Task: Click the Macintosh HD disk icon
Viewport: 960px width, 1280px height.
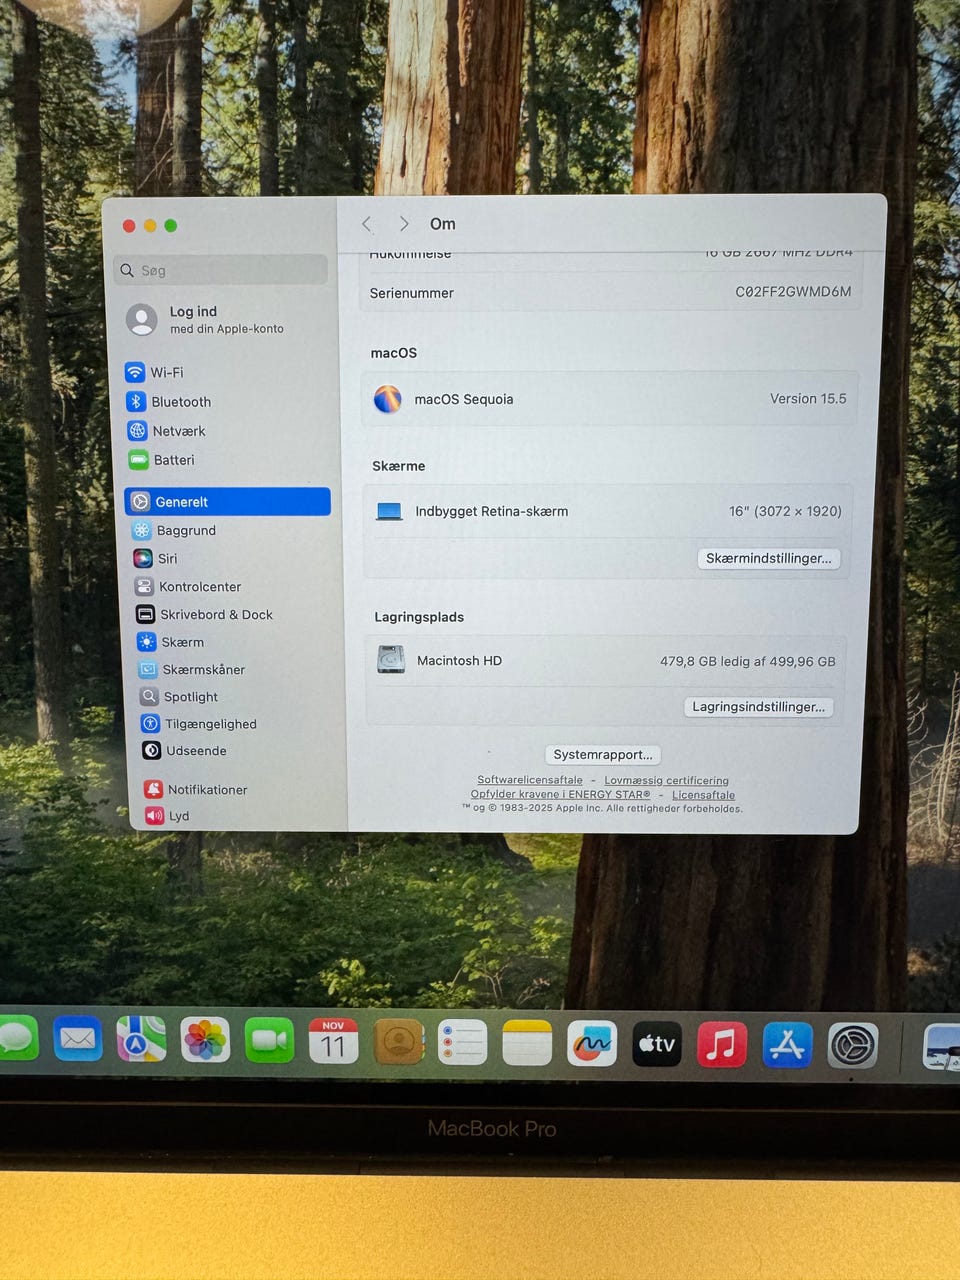Action: [x=391, y=660]
